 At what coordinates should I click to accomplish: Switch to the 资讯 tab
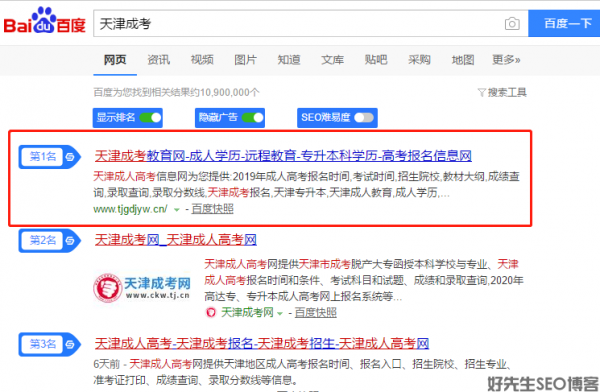click(x=158, y=60)
